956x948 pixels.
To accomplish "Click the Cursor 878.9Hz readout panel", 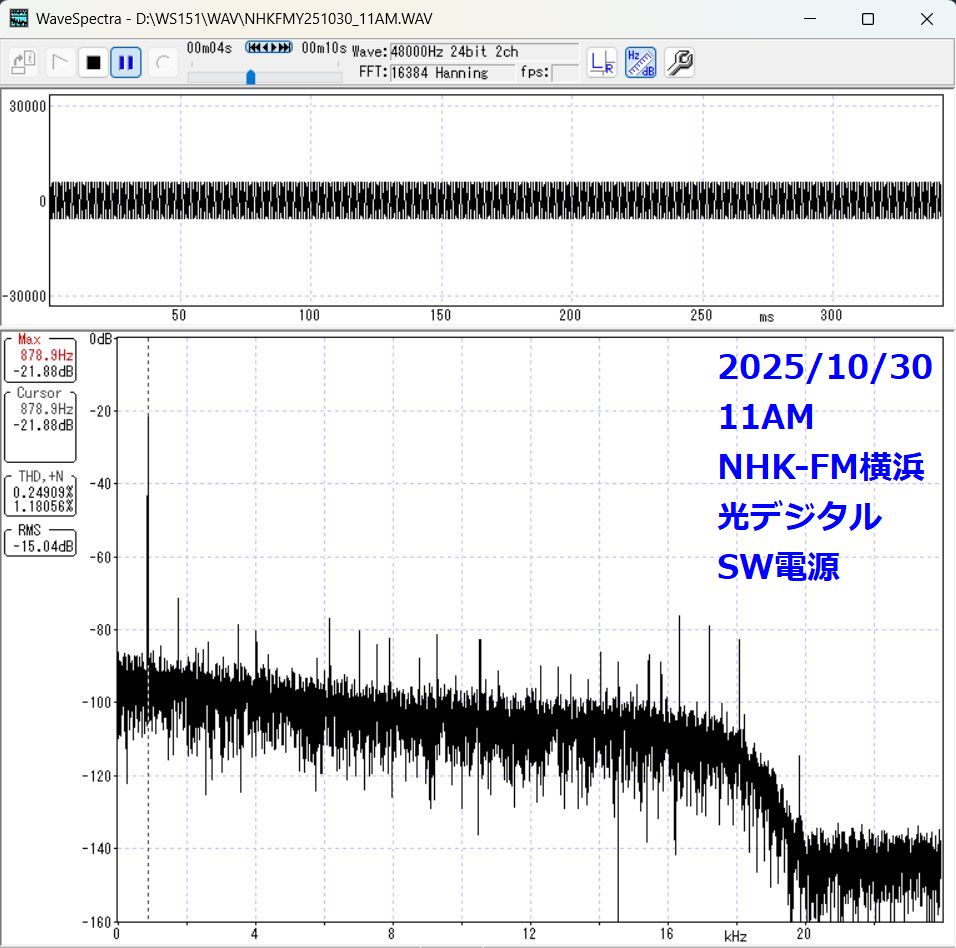I will pos(40,411).
